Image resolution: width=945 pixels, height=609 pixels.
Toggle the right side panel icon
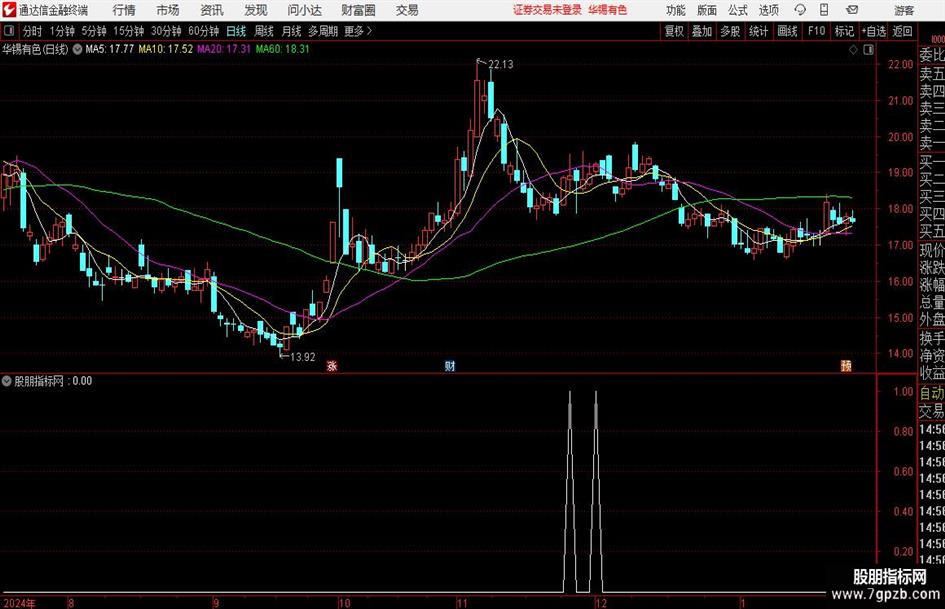pyautogui.click(x=868, y=50)
